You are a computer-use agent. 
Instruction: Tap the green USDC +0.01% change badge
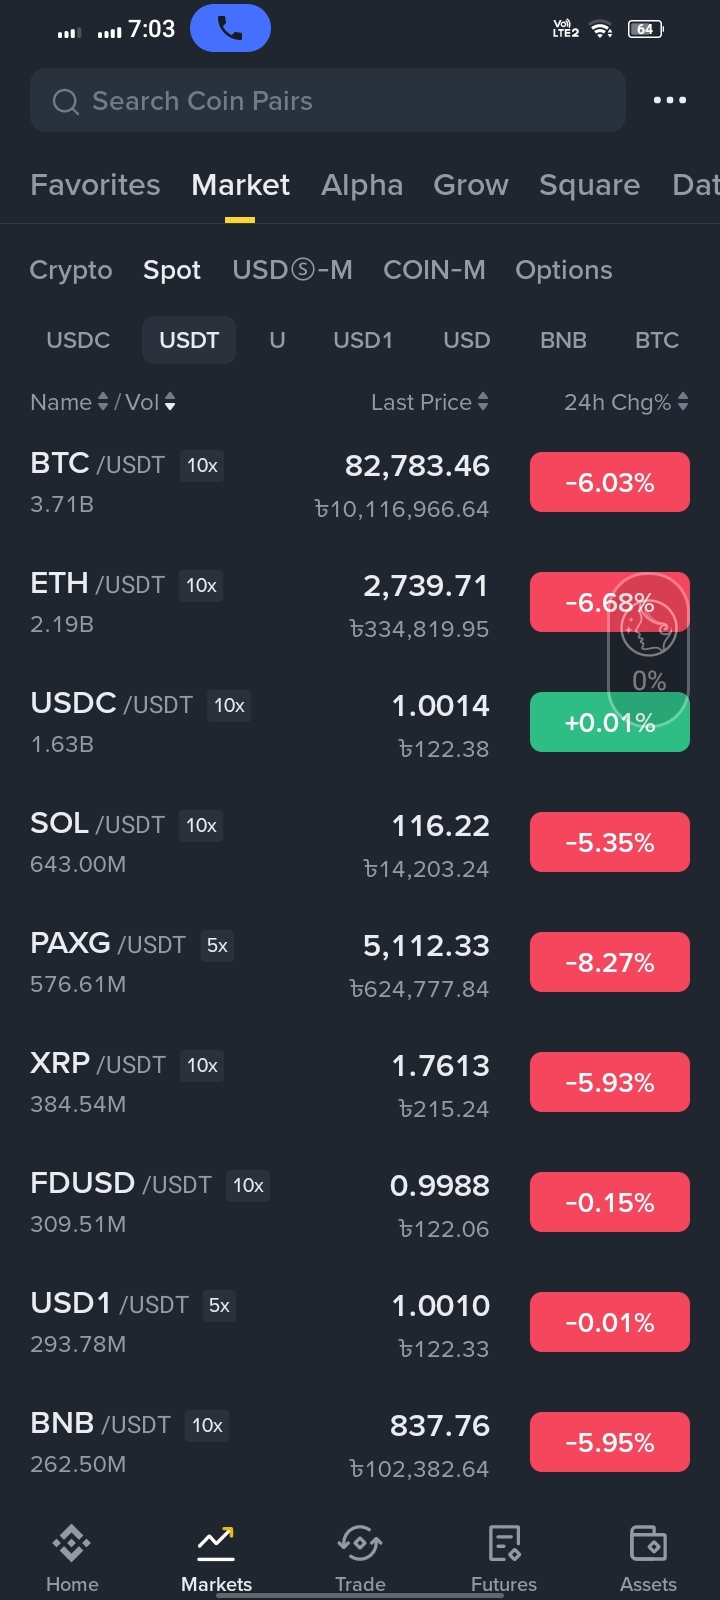tap(610, 722)
